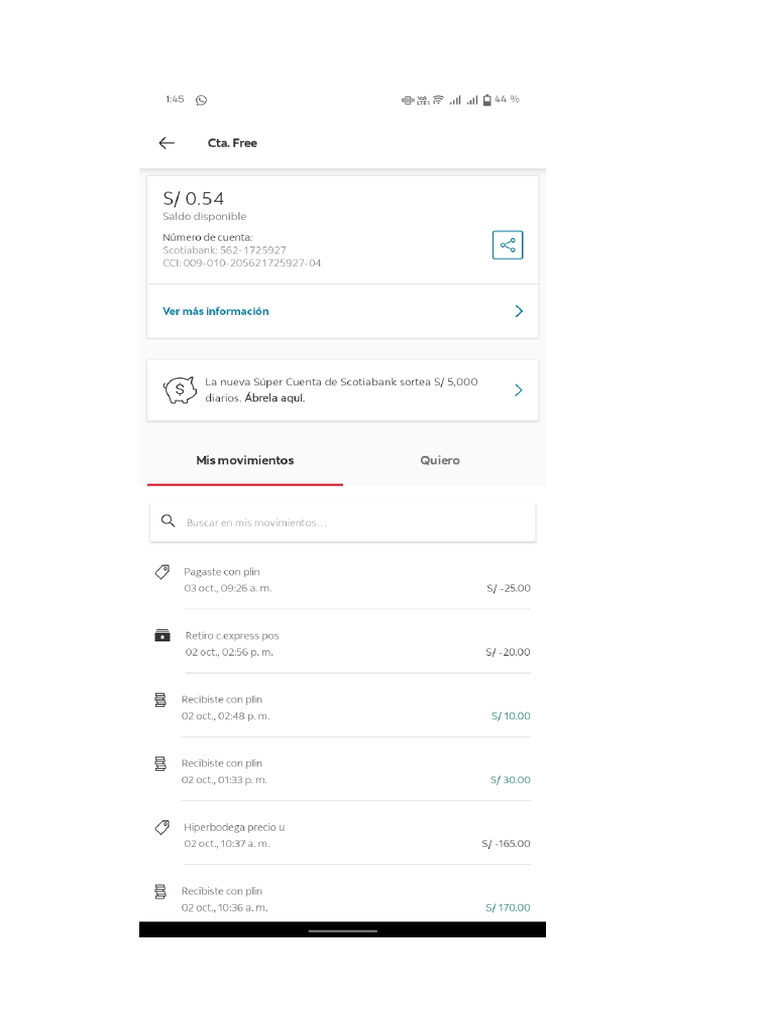Tap the tag icon beside Hiperbodega precio u

click(x=162, y=828)
